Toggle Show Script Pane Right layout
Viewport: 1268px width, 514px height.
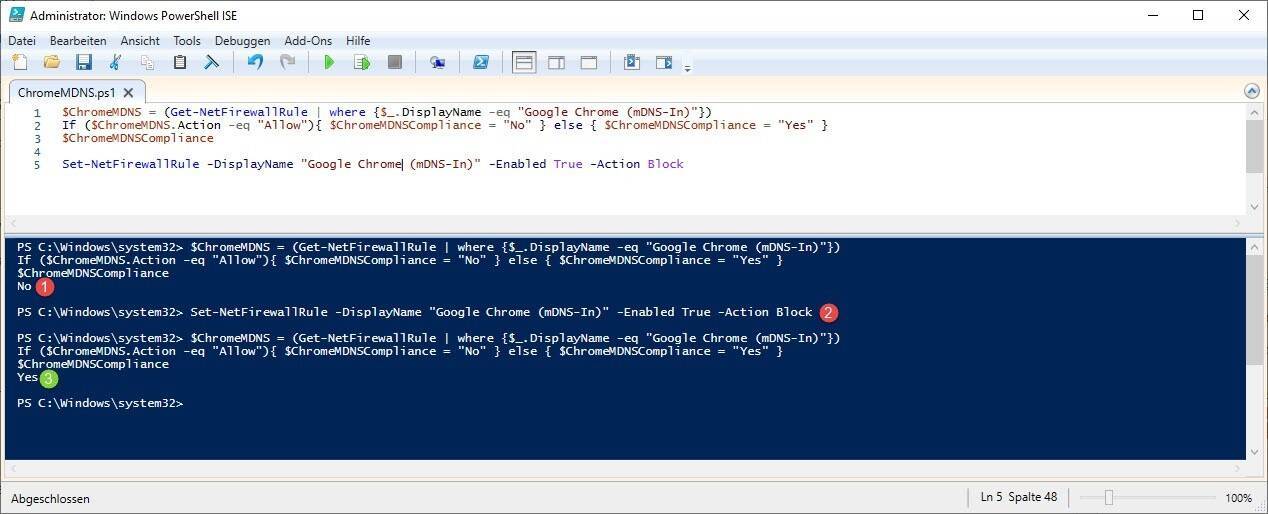click(x=556, y=62)
